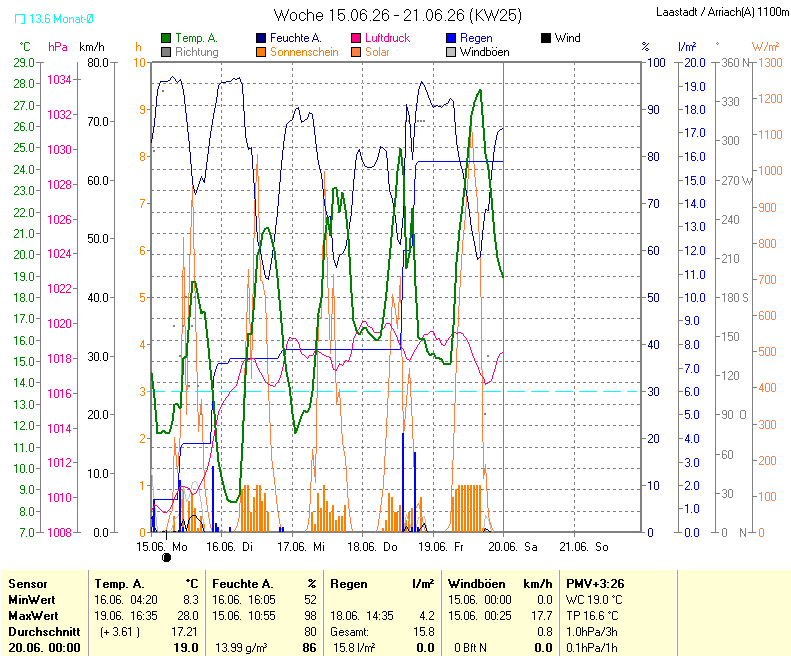Click the Sonnenschein legend label
This screenshot has height=656, width=791.
pos(304,52)
